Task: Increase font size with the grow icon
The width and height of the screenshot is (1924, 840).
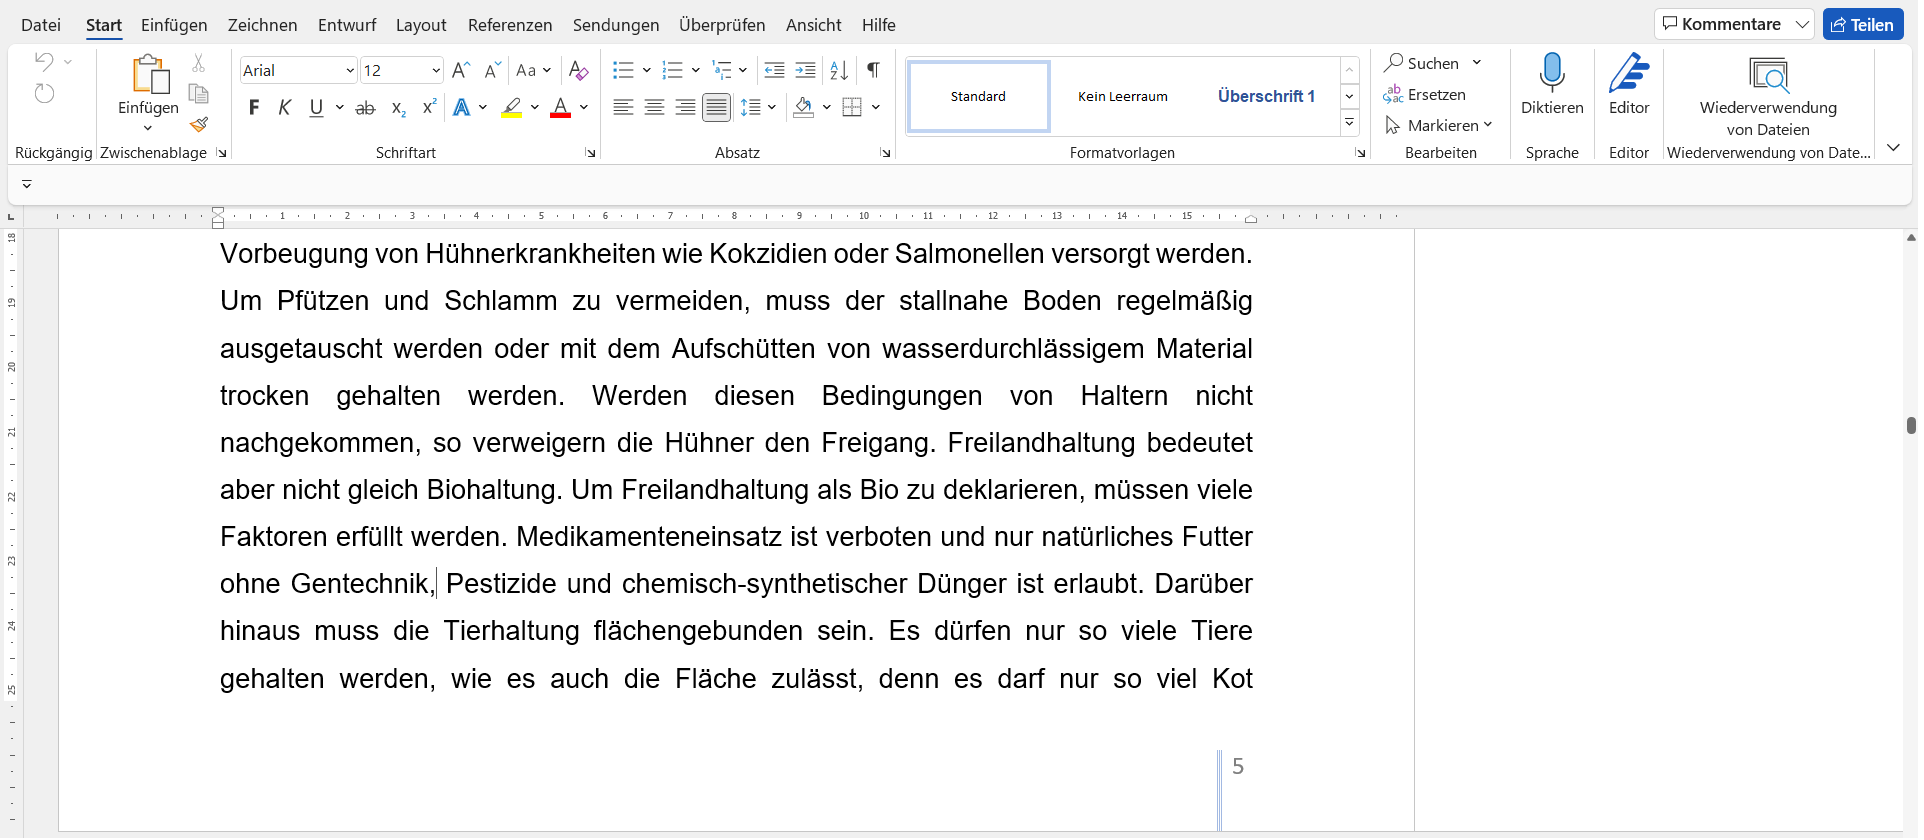Action: [460, 70]
